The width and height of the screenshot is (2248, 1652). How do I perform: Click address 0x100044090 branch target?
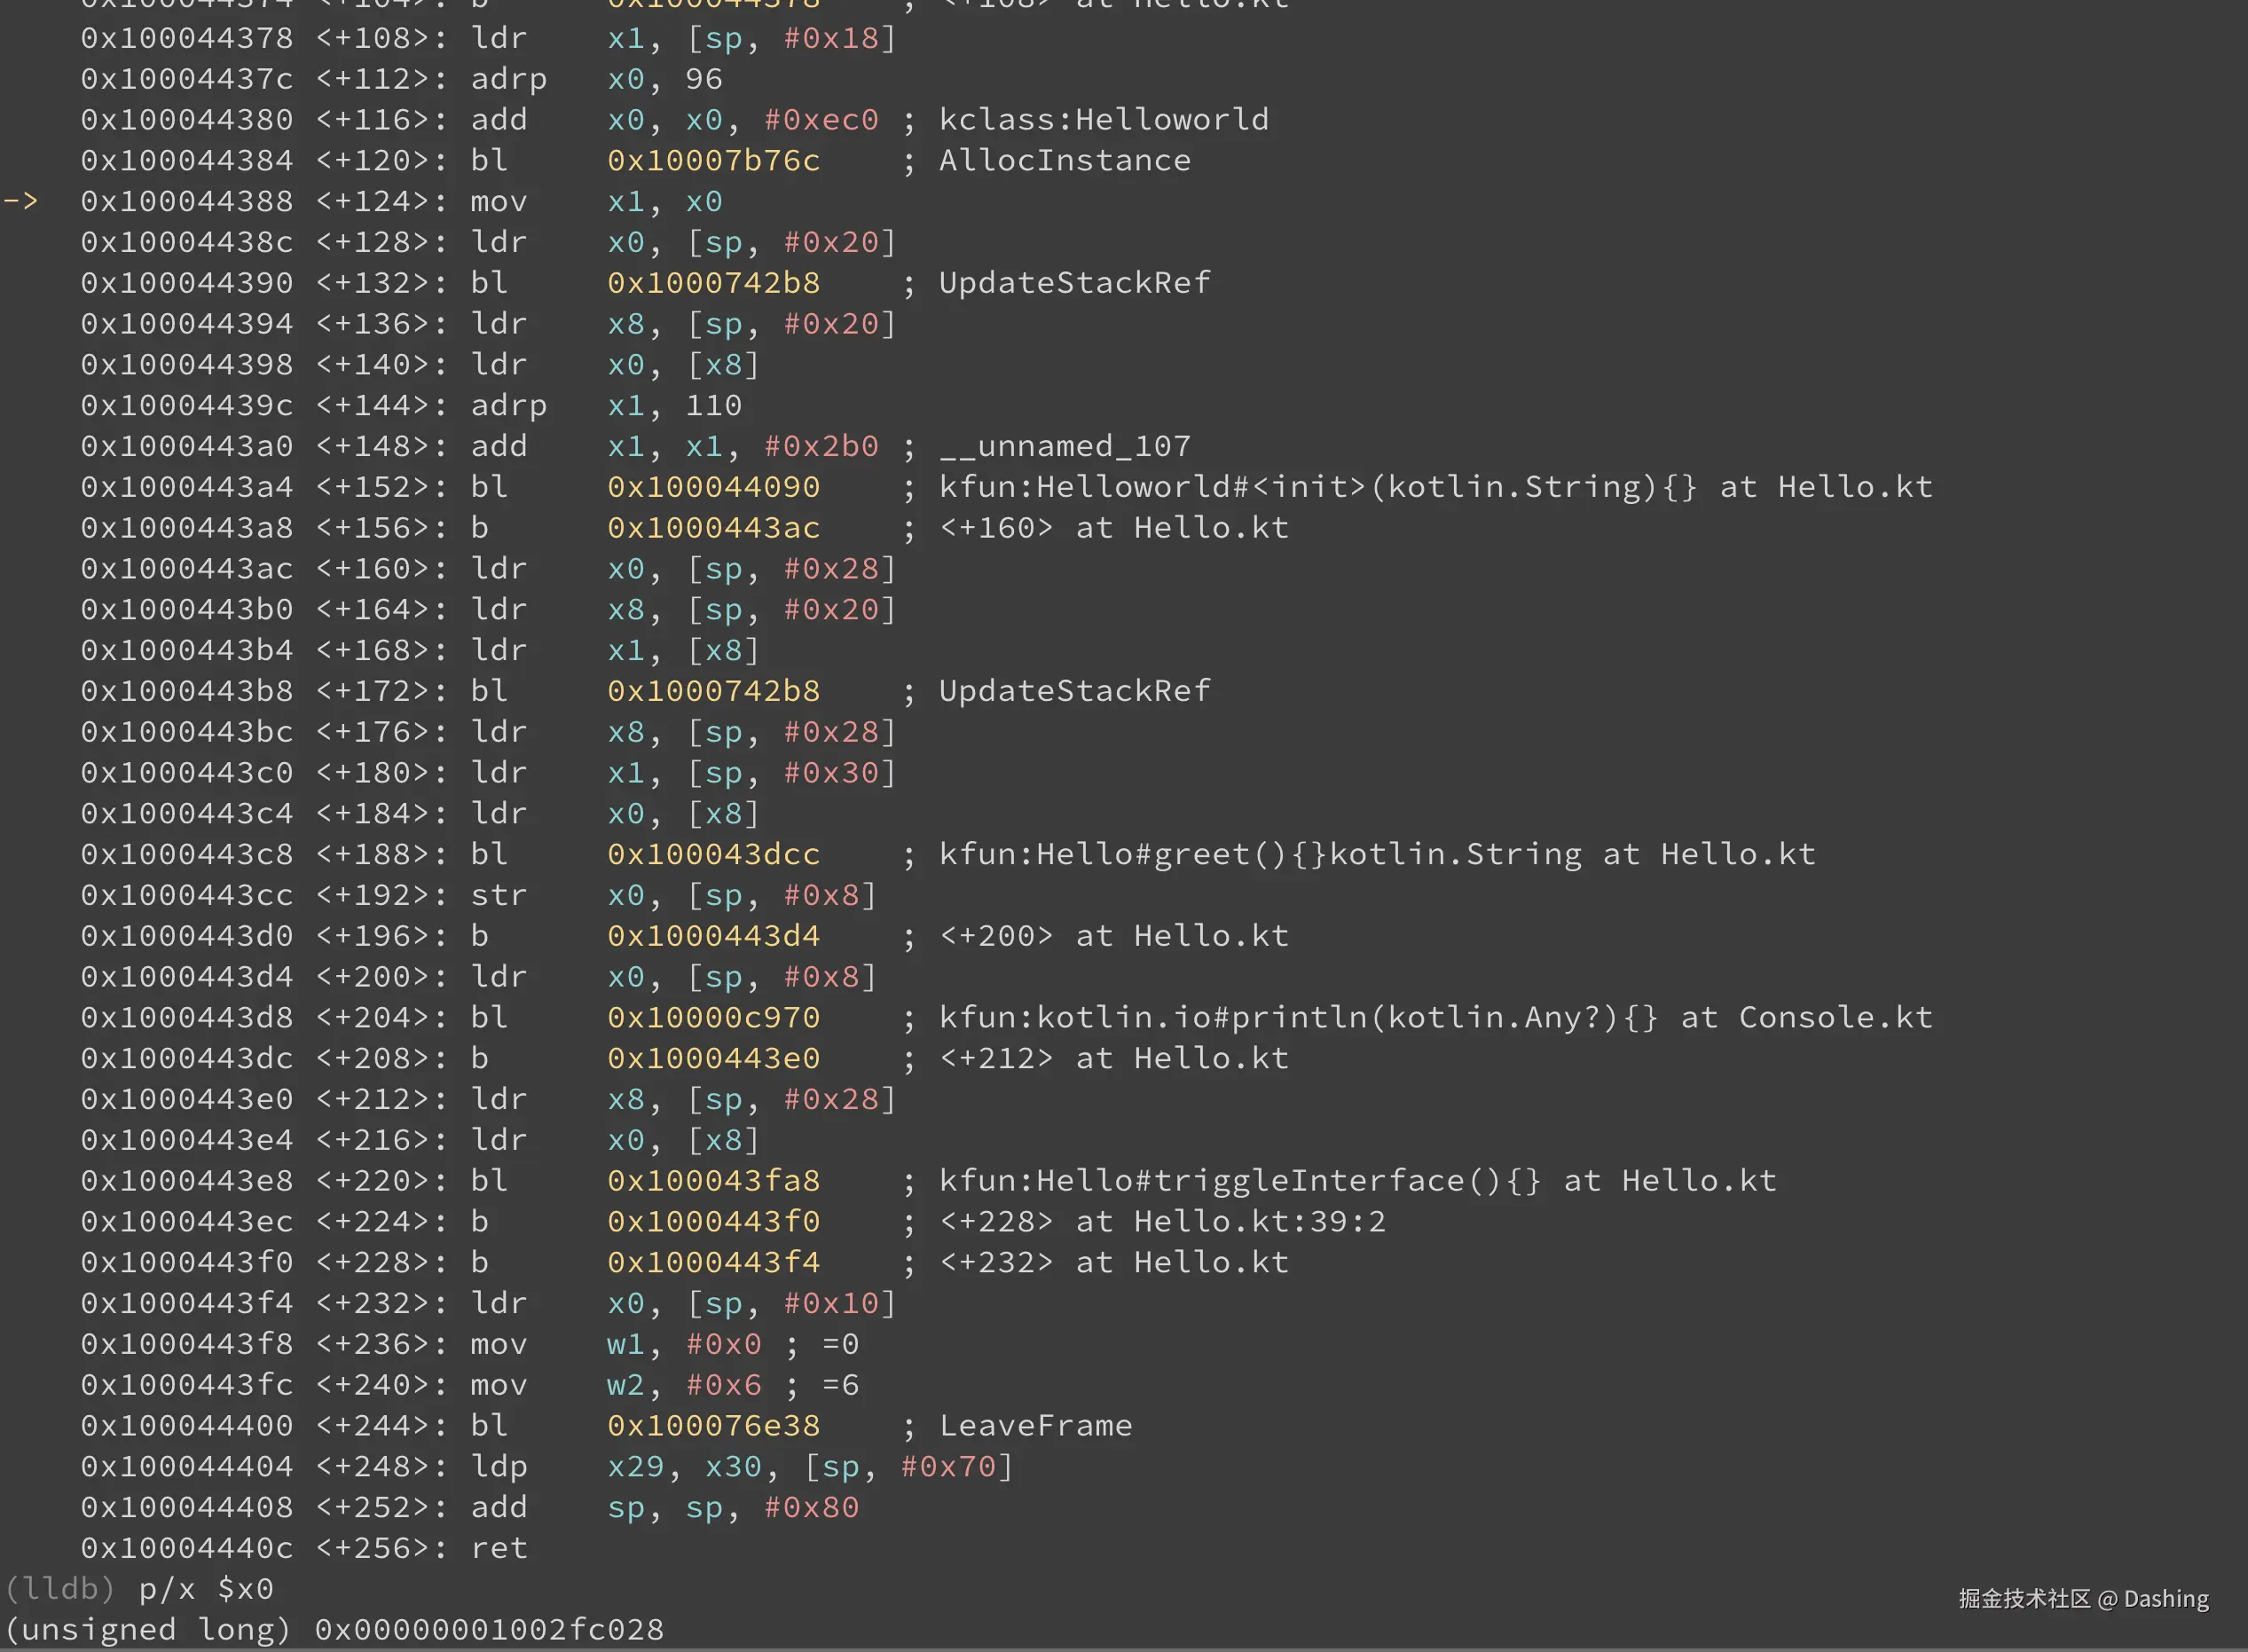pyautogui.click(x=713, y=487)
